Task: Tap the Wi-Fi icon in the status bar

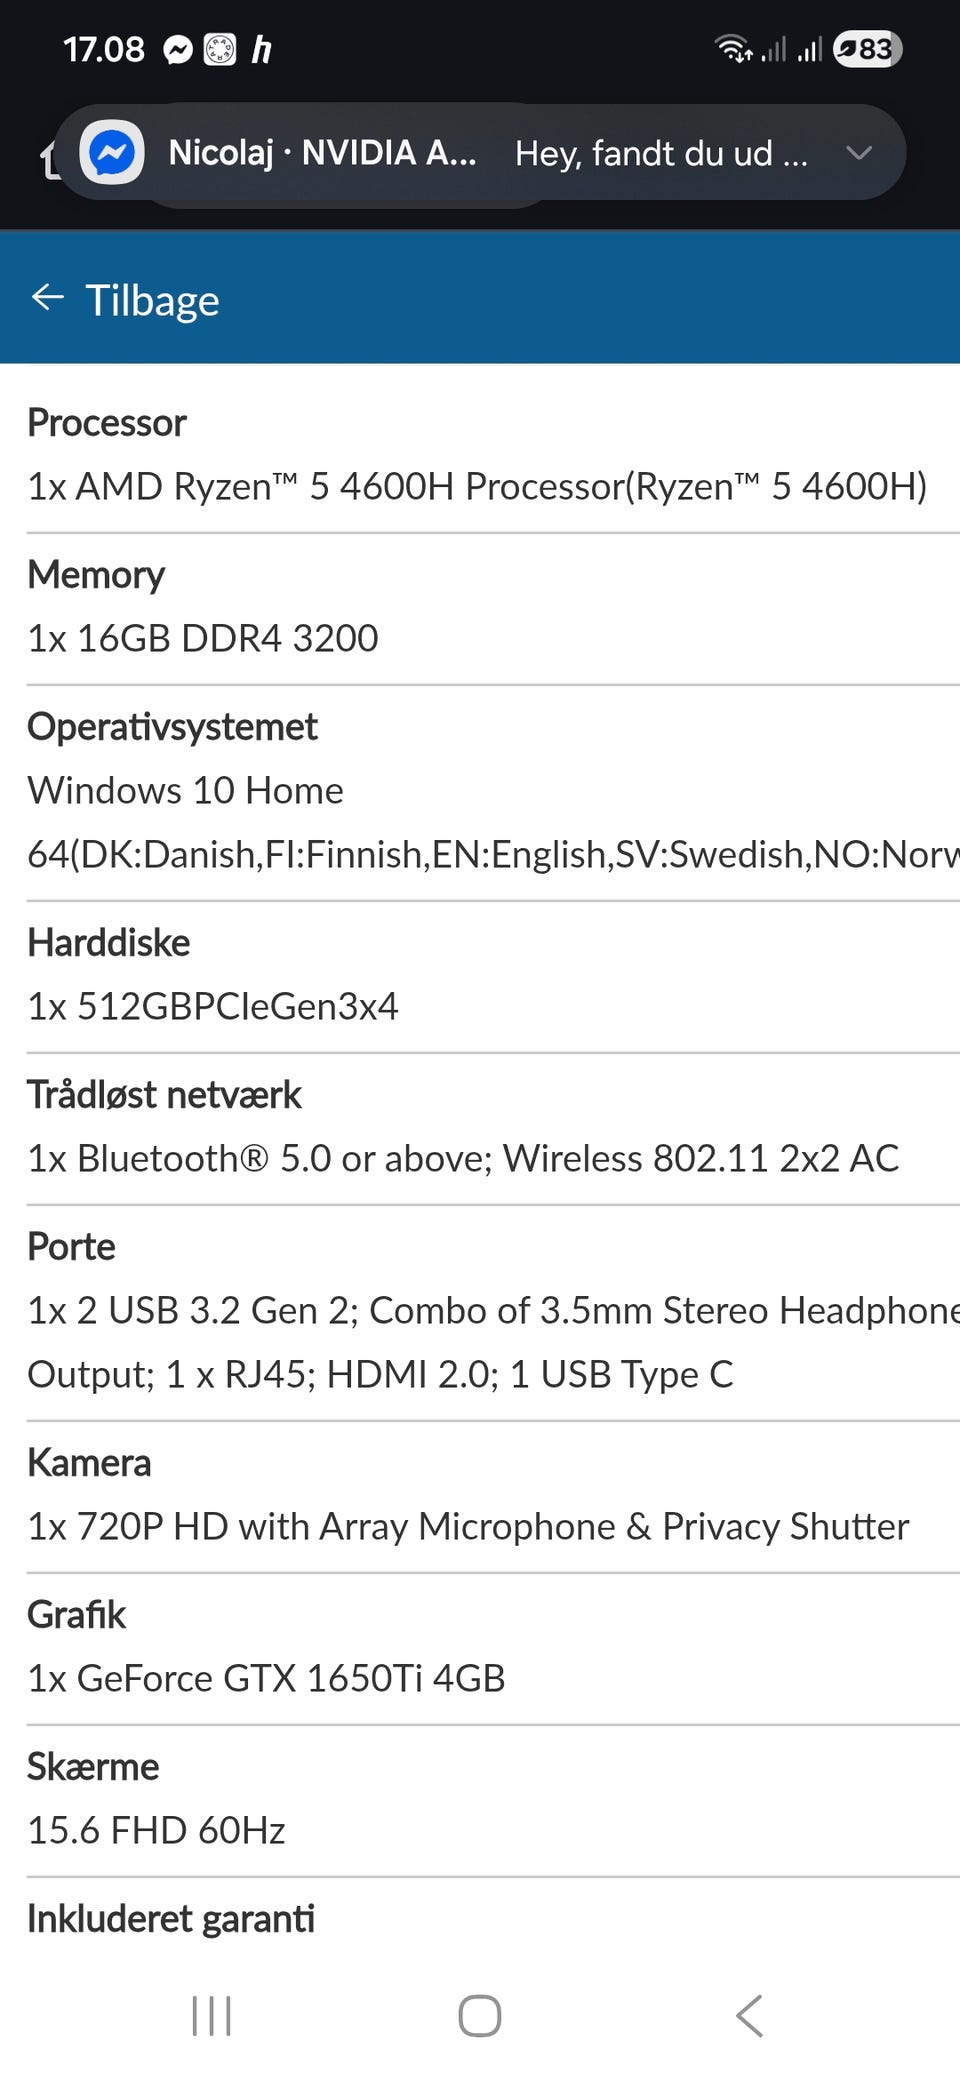Action: 733,48
